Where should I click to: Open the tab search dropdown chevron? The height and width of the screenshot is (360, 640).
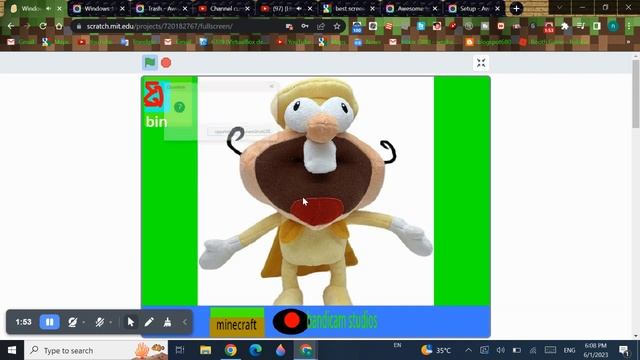(x=560, y=8)
